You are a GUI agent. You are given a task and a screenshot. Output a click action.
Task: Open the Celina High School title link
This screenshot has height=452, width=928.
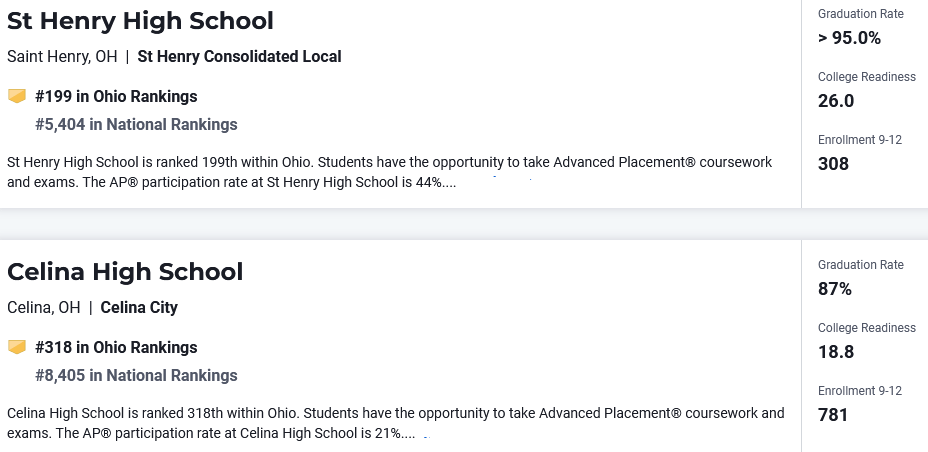point(125,271)
